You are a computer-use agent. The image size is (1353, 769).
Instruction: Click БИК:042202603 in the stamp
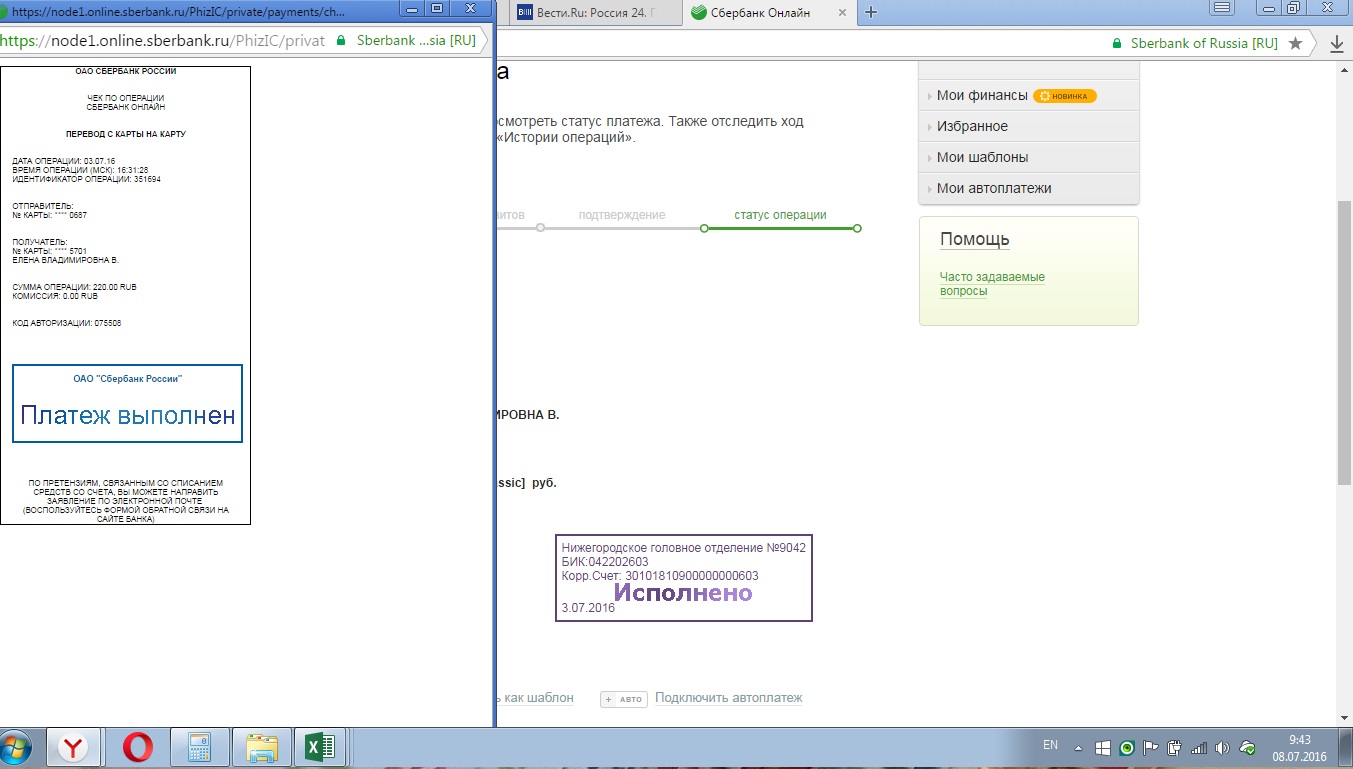pos(605,562)
